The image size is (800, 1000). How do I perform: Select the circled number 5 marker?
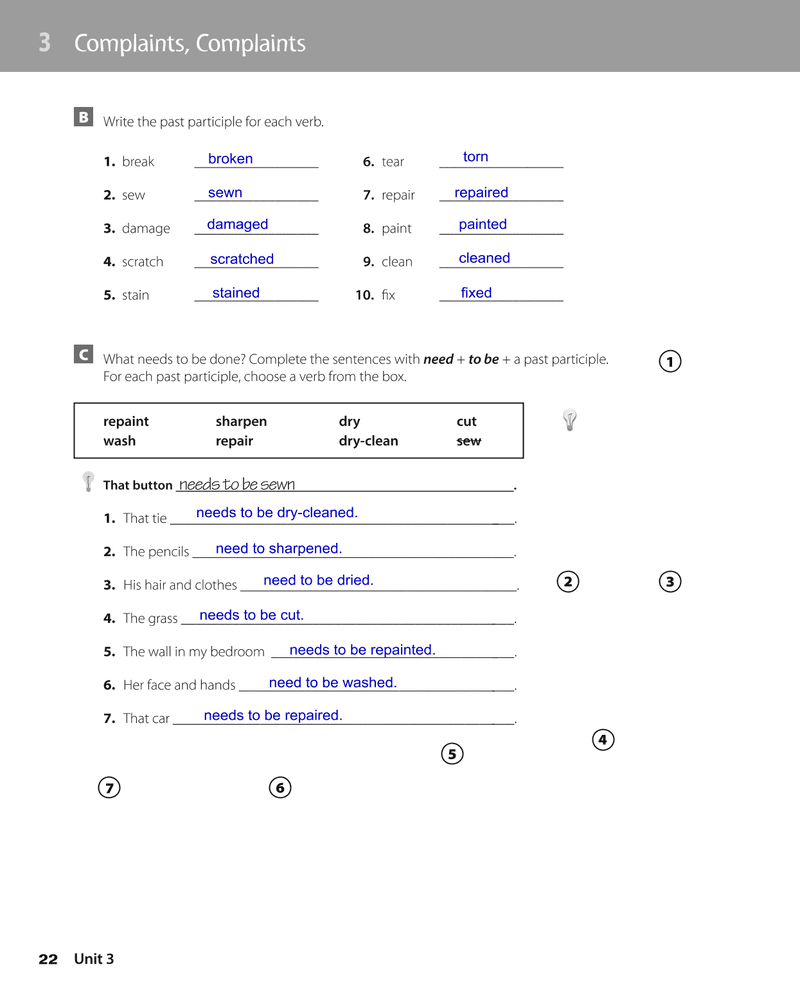[452, 754]
